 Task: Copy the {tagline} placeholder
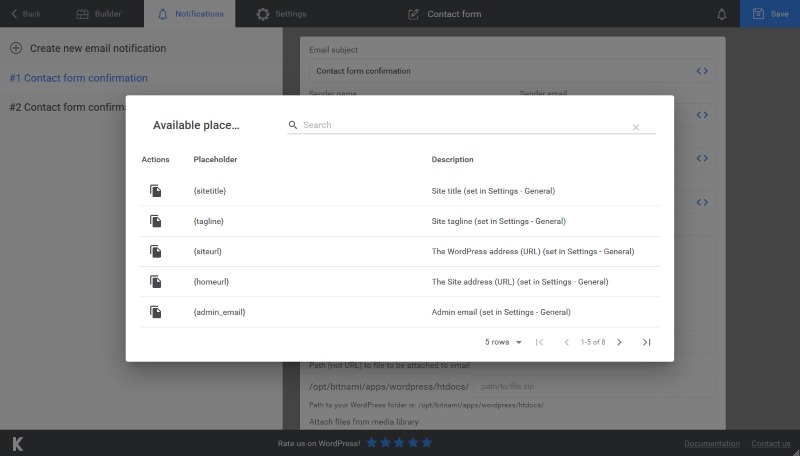[156, 221]
